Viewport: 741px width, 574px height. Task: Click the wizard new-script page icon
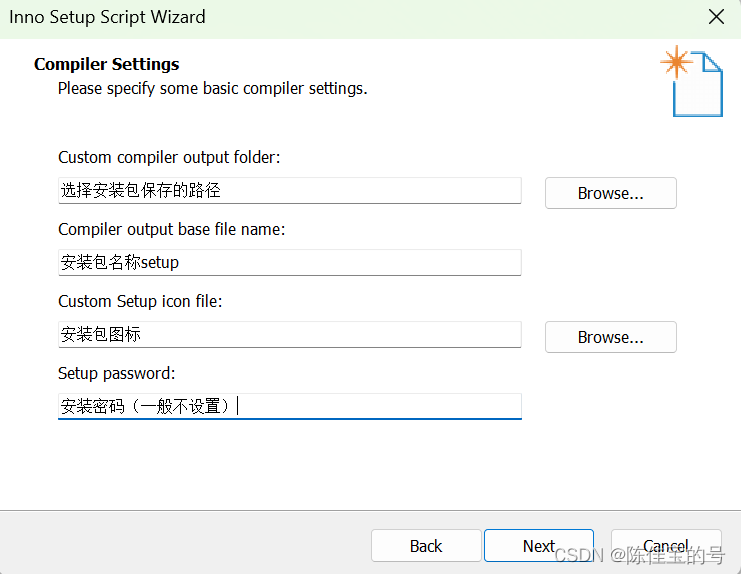tap(692, 81)
